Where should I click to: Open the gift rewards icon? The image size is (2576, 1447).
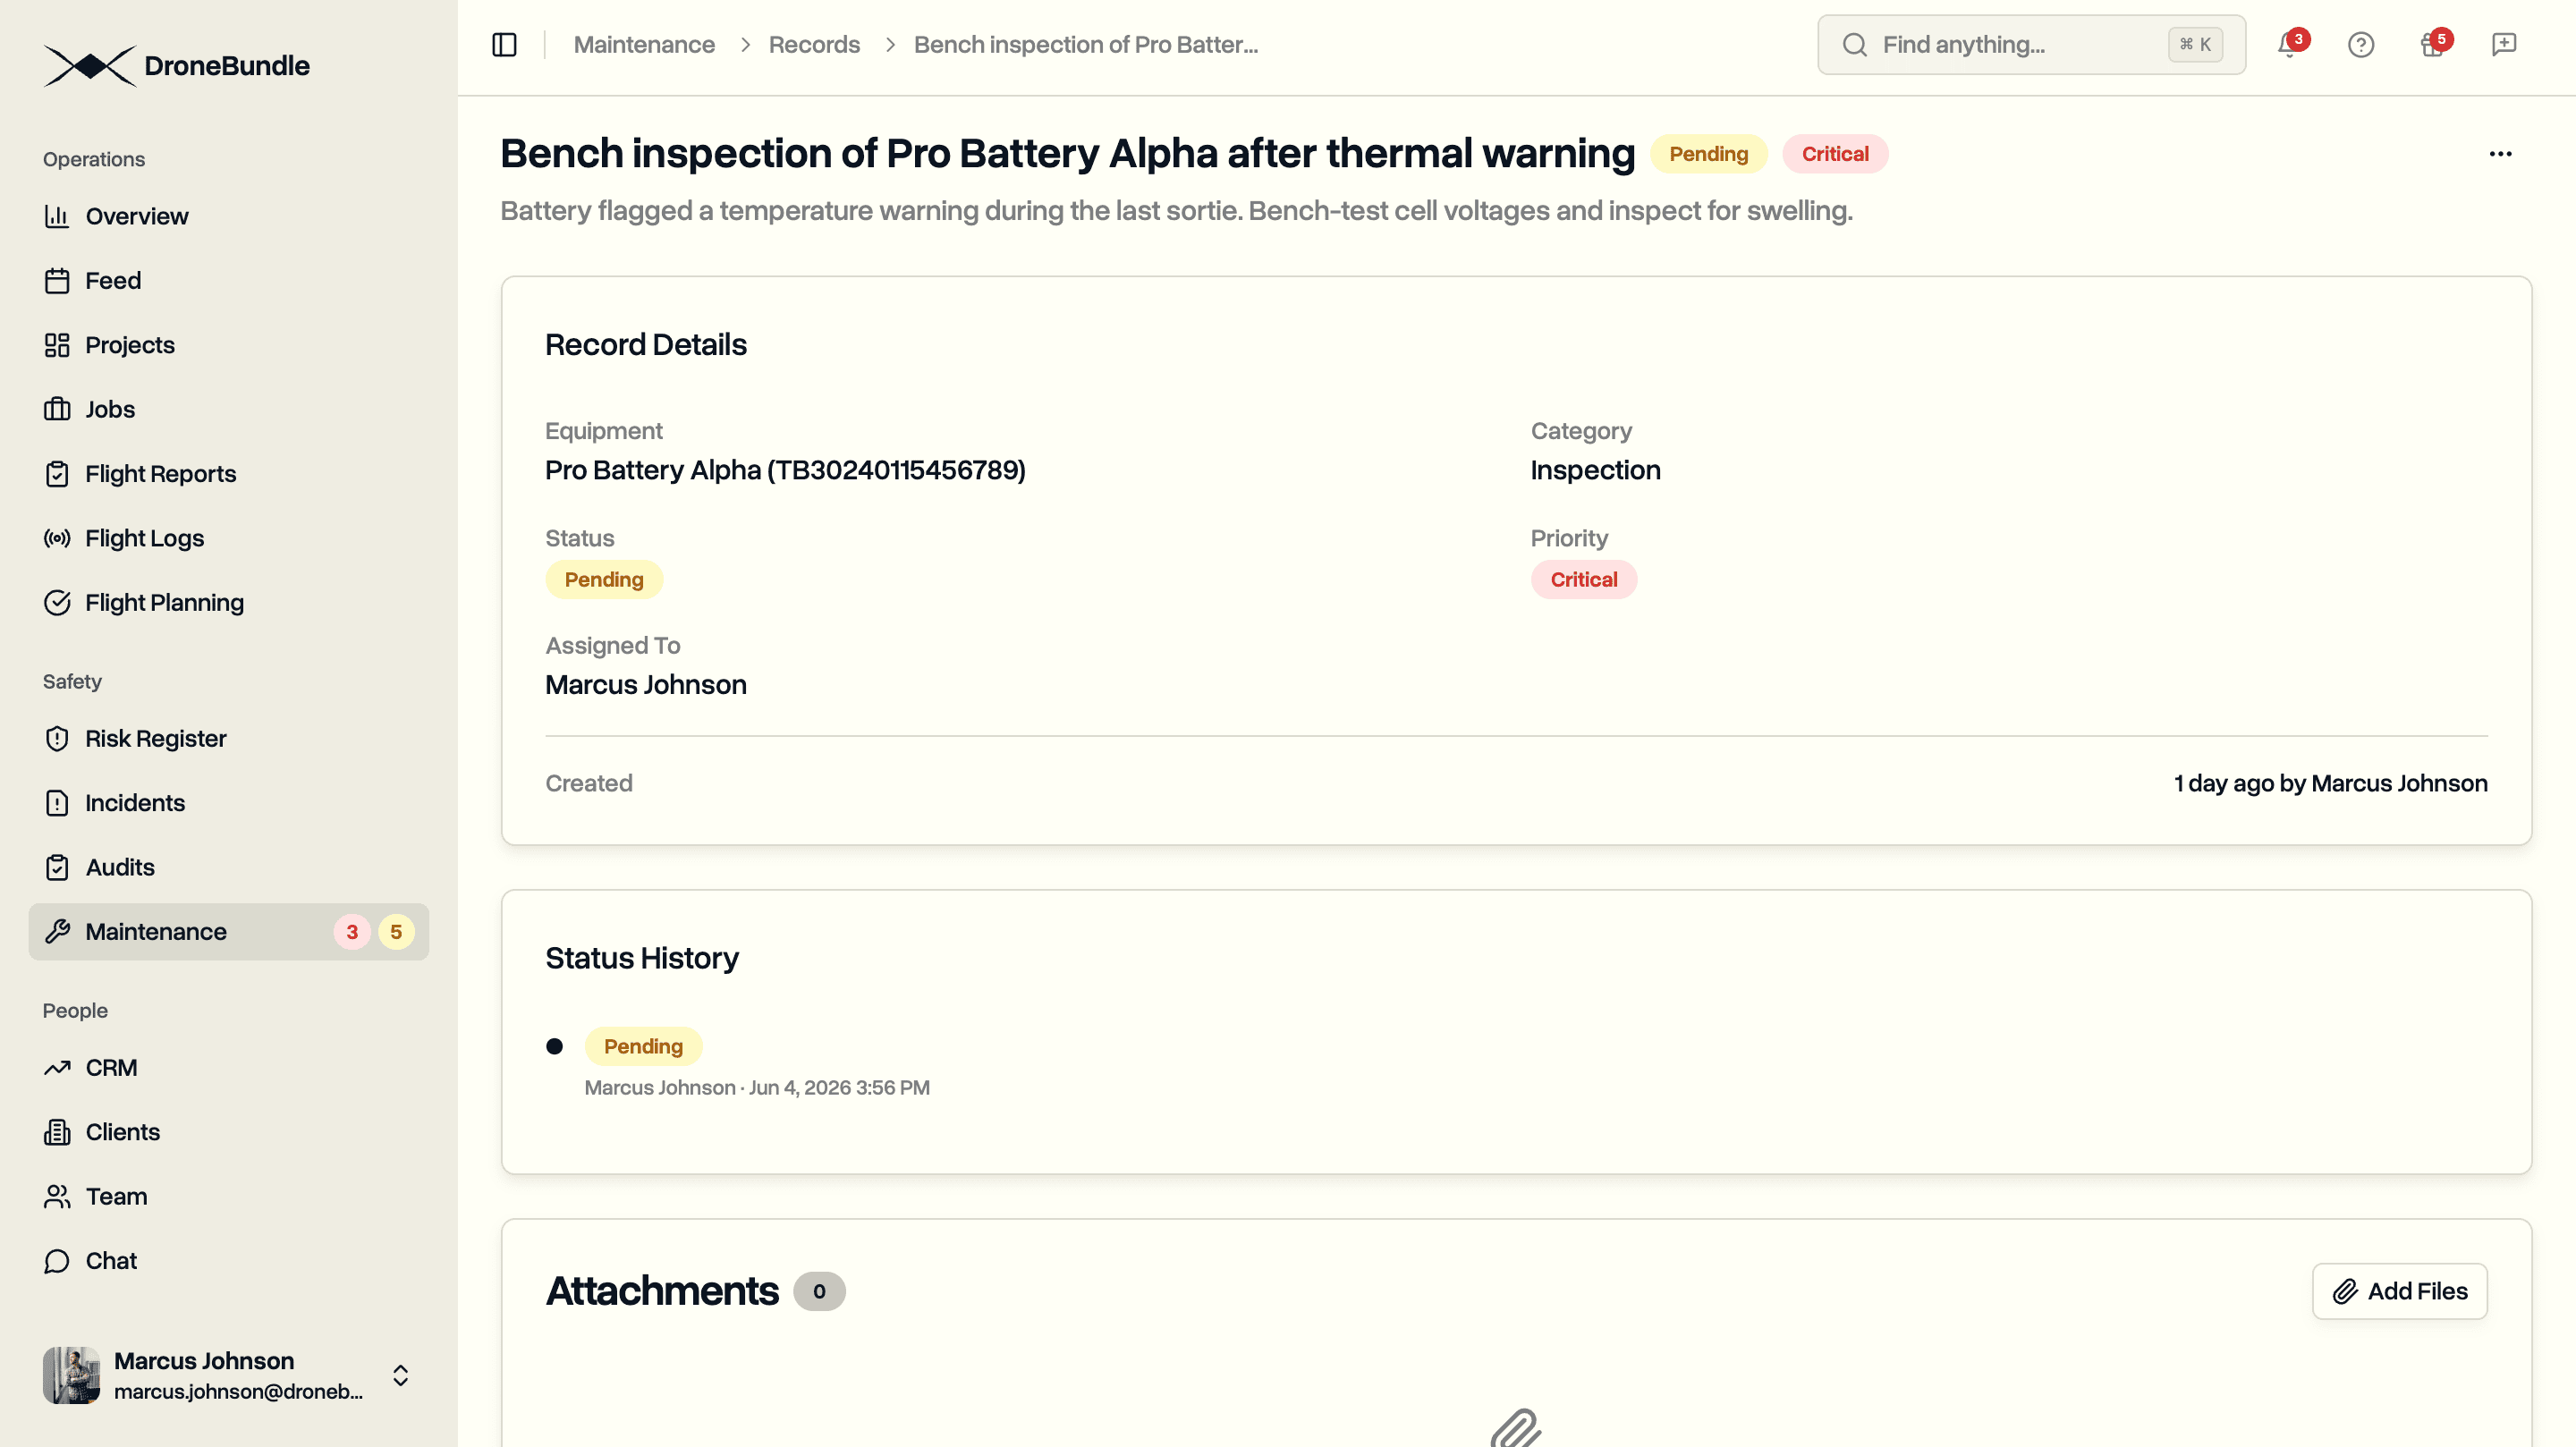(x=2432, y=45)
